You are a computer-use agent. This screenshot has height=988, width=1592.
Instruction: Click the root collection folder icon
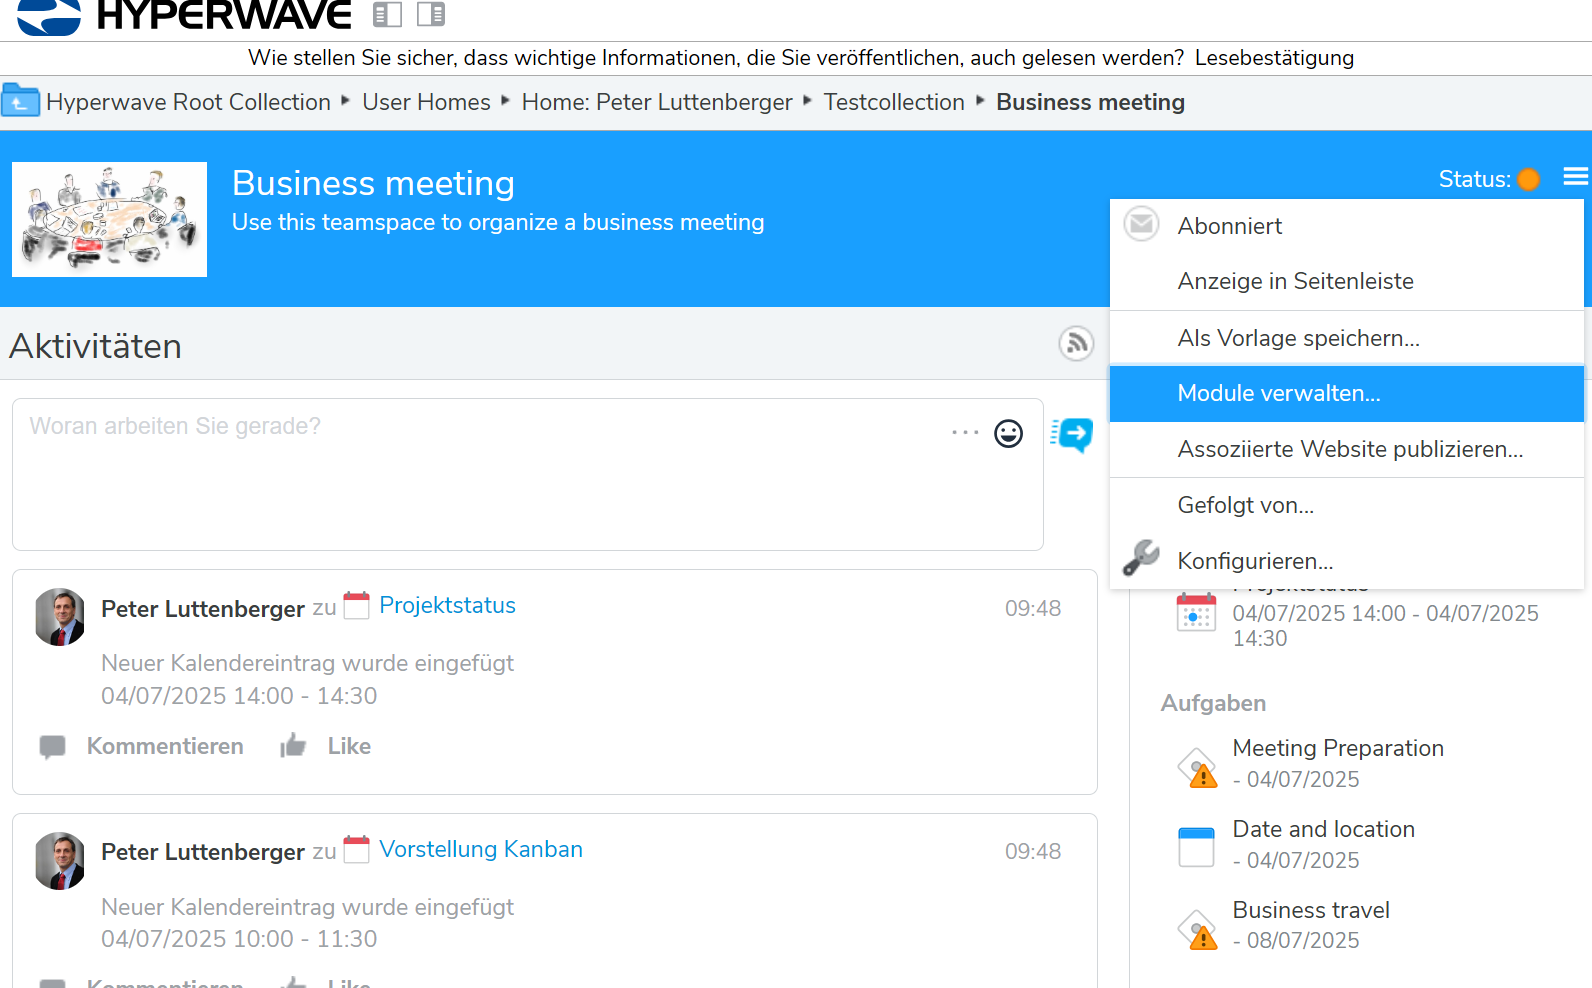pos(20,102)
